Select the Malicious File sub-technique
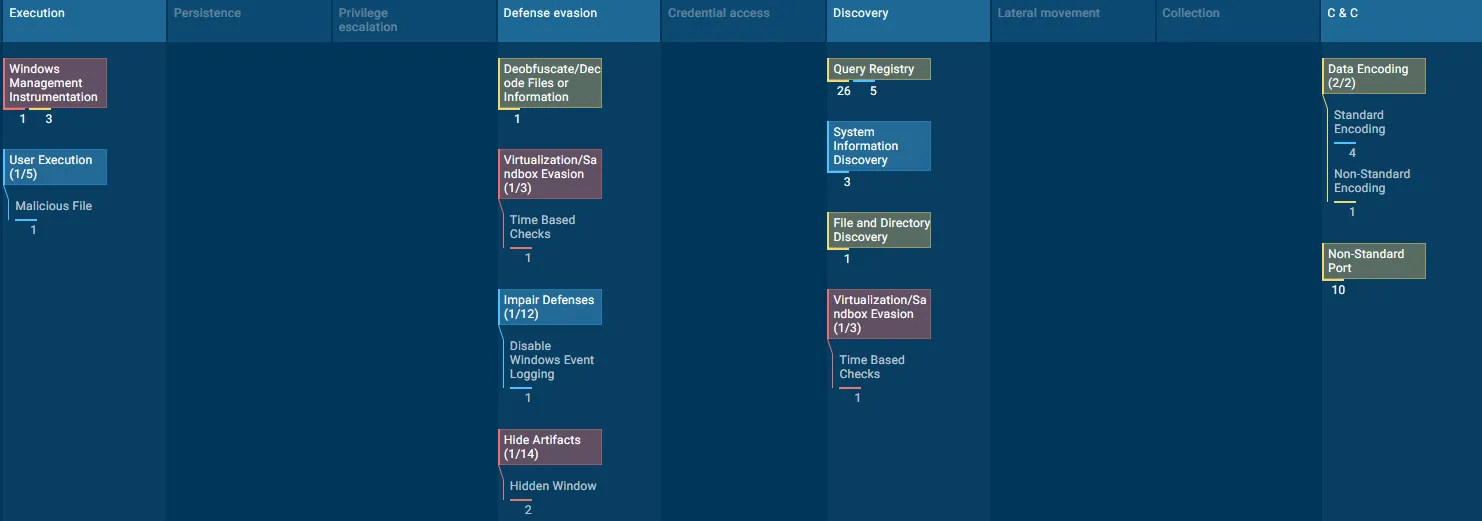Viewport: 1482px width, 521px height. tap(54, 206)
